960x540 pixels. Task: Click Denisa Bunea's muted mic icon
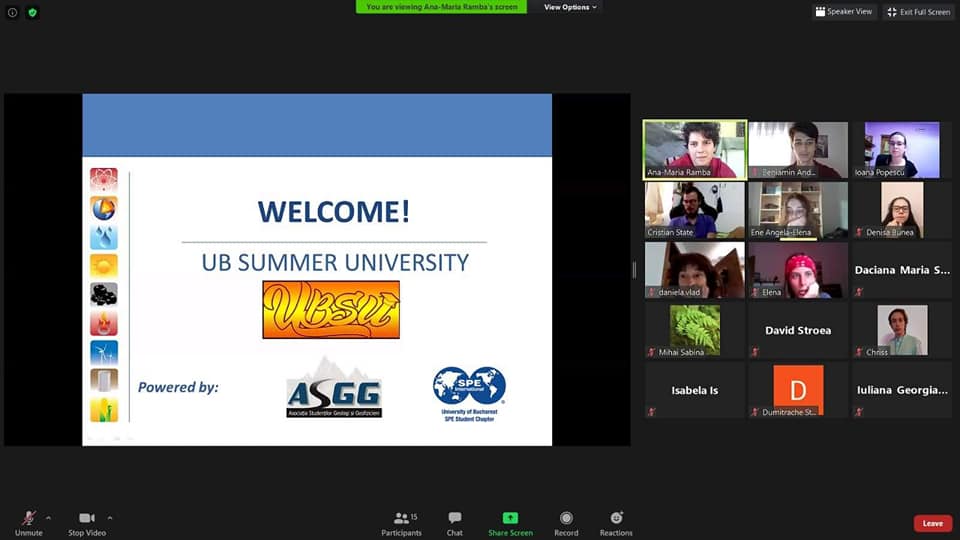tap(859, 232)
